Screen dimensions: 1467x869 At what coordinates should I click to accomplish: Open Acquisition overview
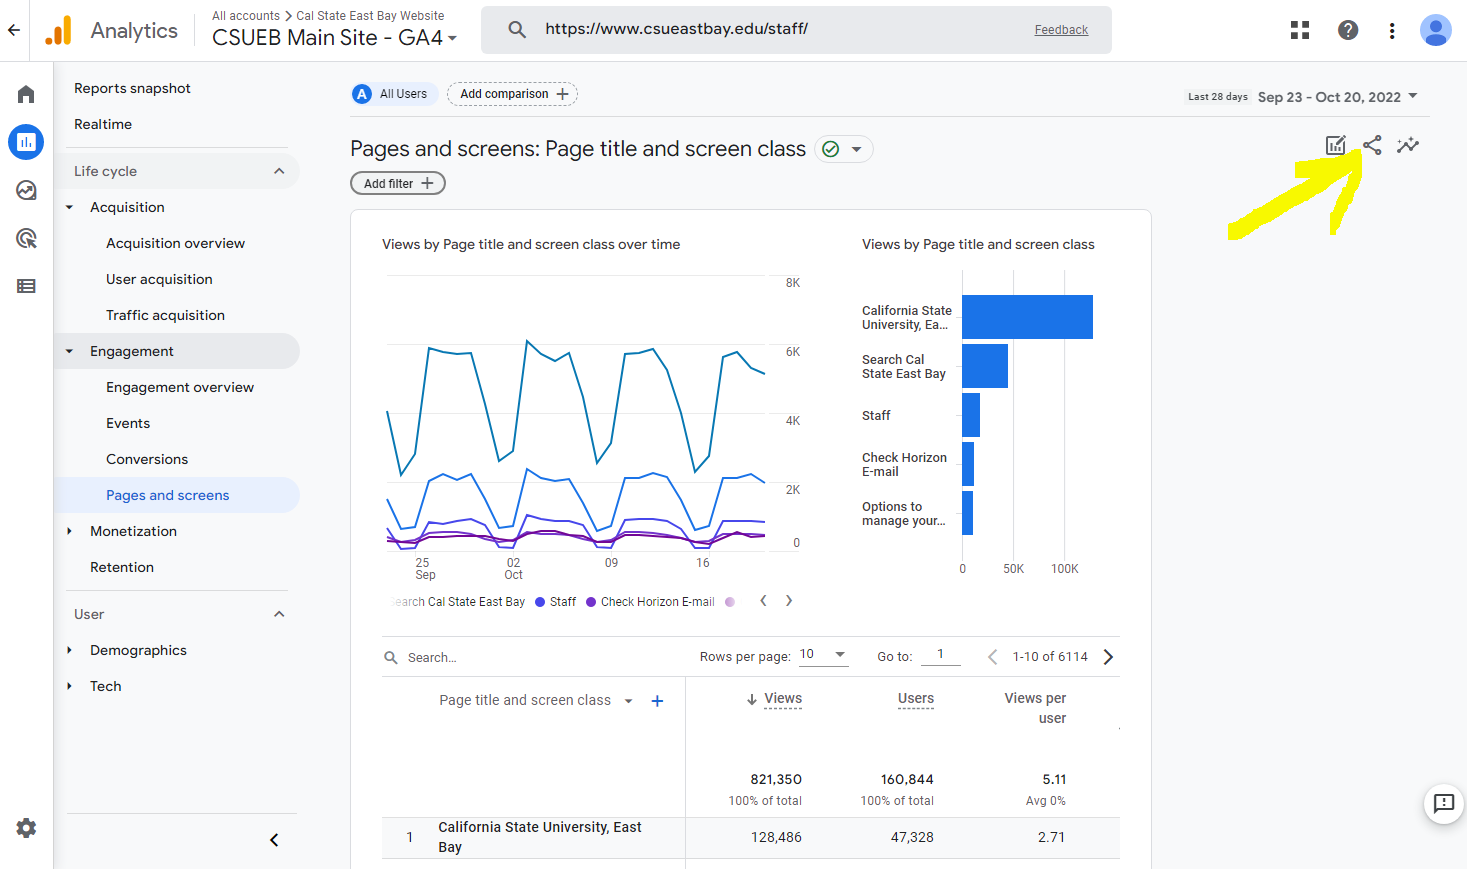pos(175,243)
